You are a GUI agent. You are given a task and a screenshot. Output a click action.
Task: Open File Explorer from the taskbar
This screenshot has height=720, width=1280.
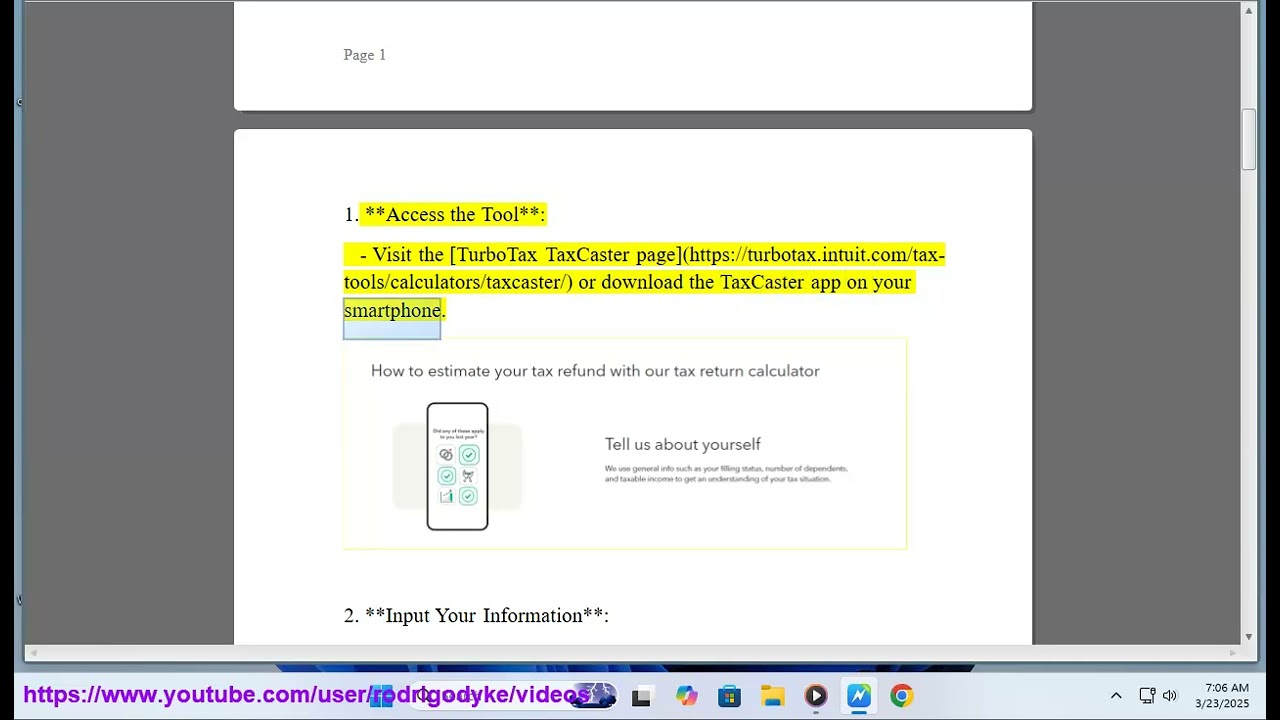772,697
